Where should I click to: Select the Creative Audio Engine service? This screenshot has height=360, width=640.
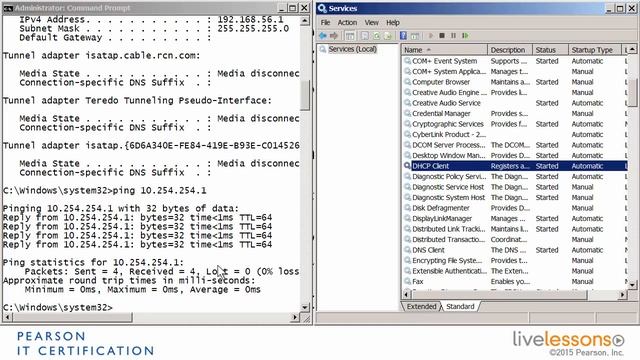point(515,92)
